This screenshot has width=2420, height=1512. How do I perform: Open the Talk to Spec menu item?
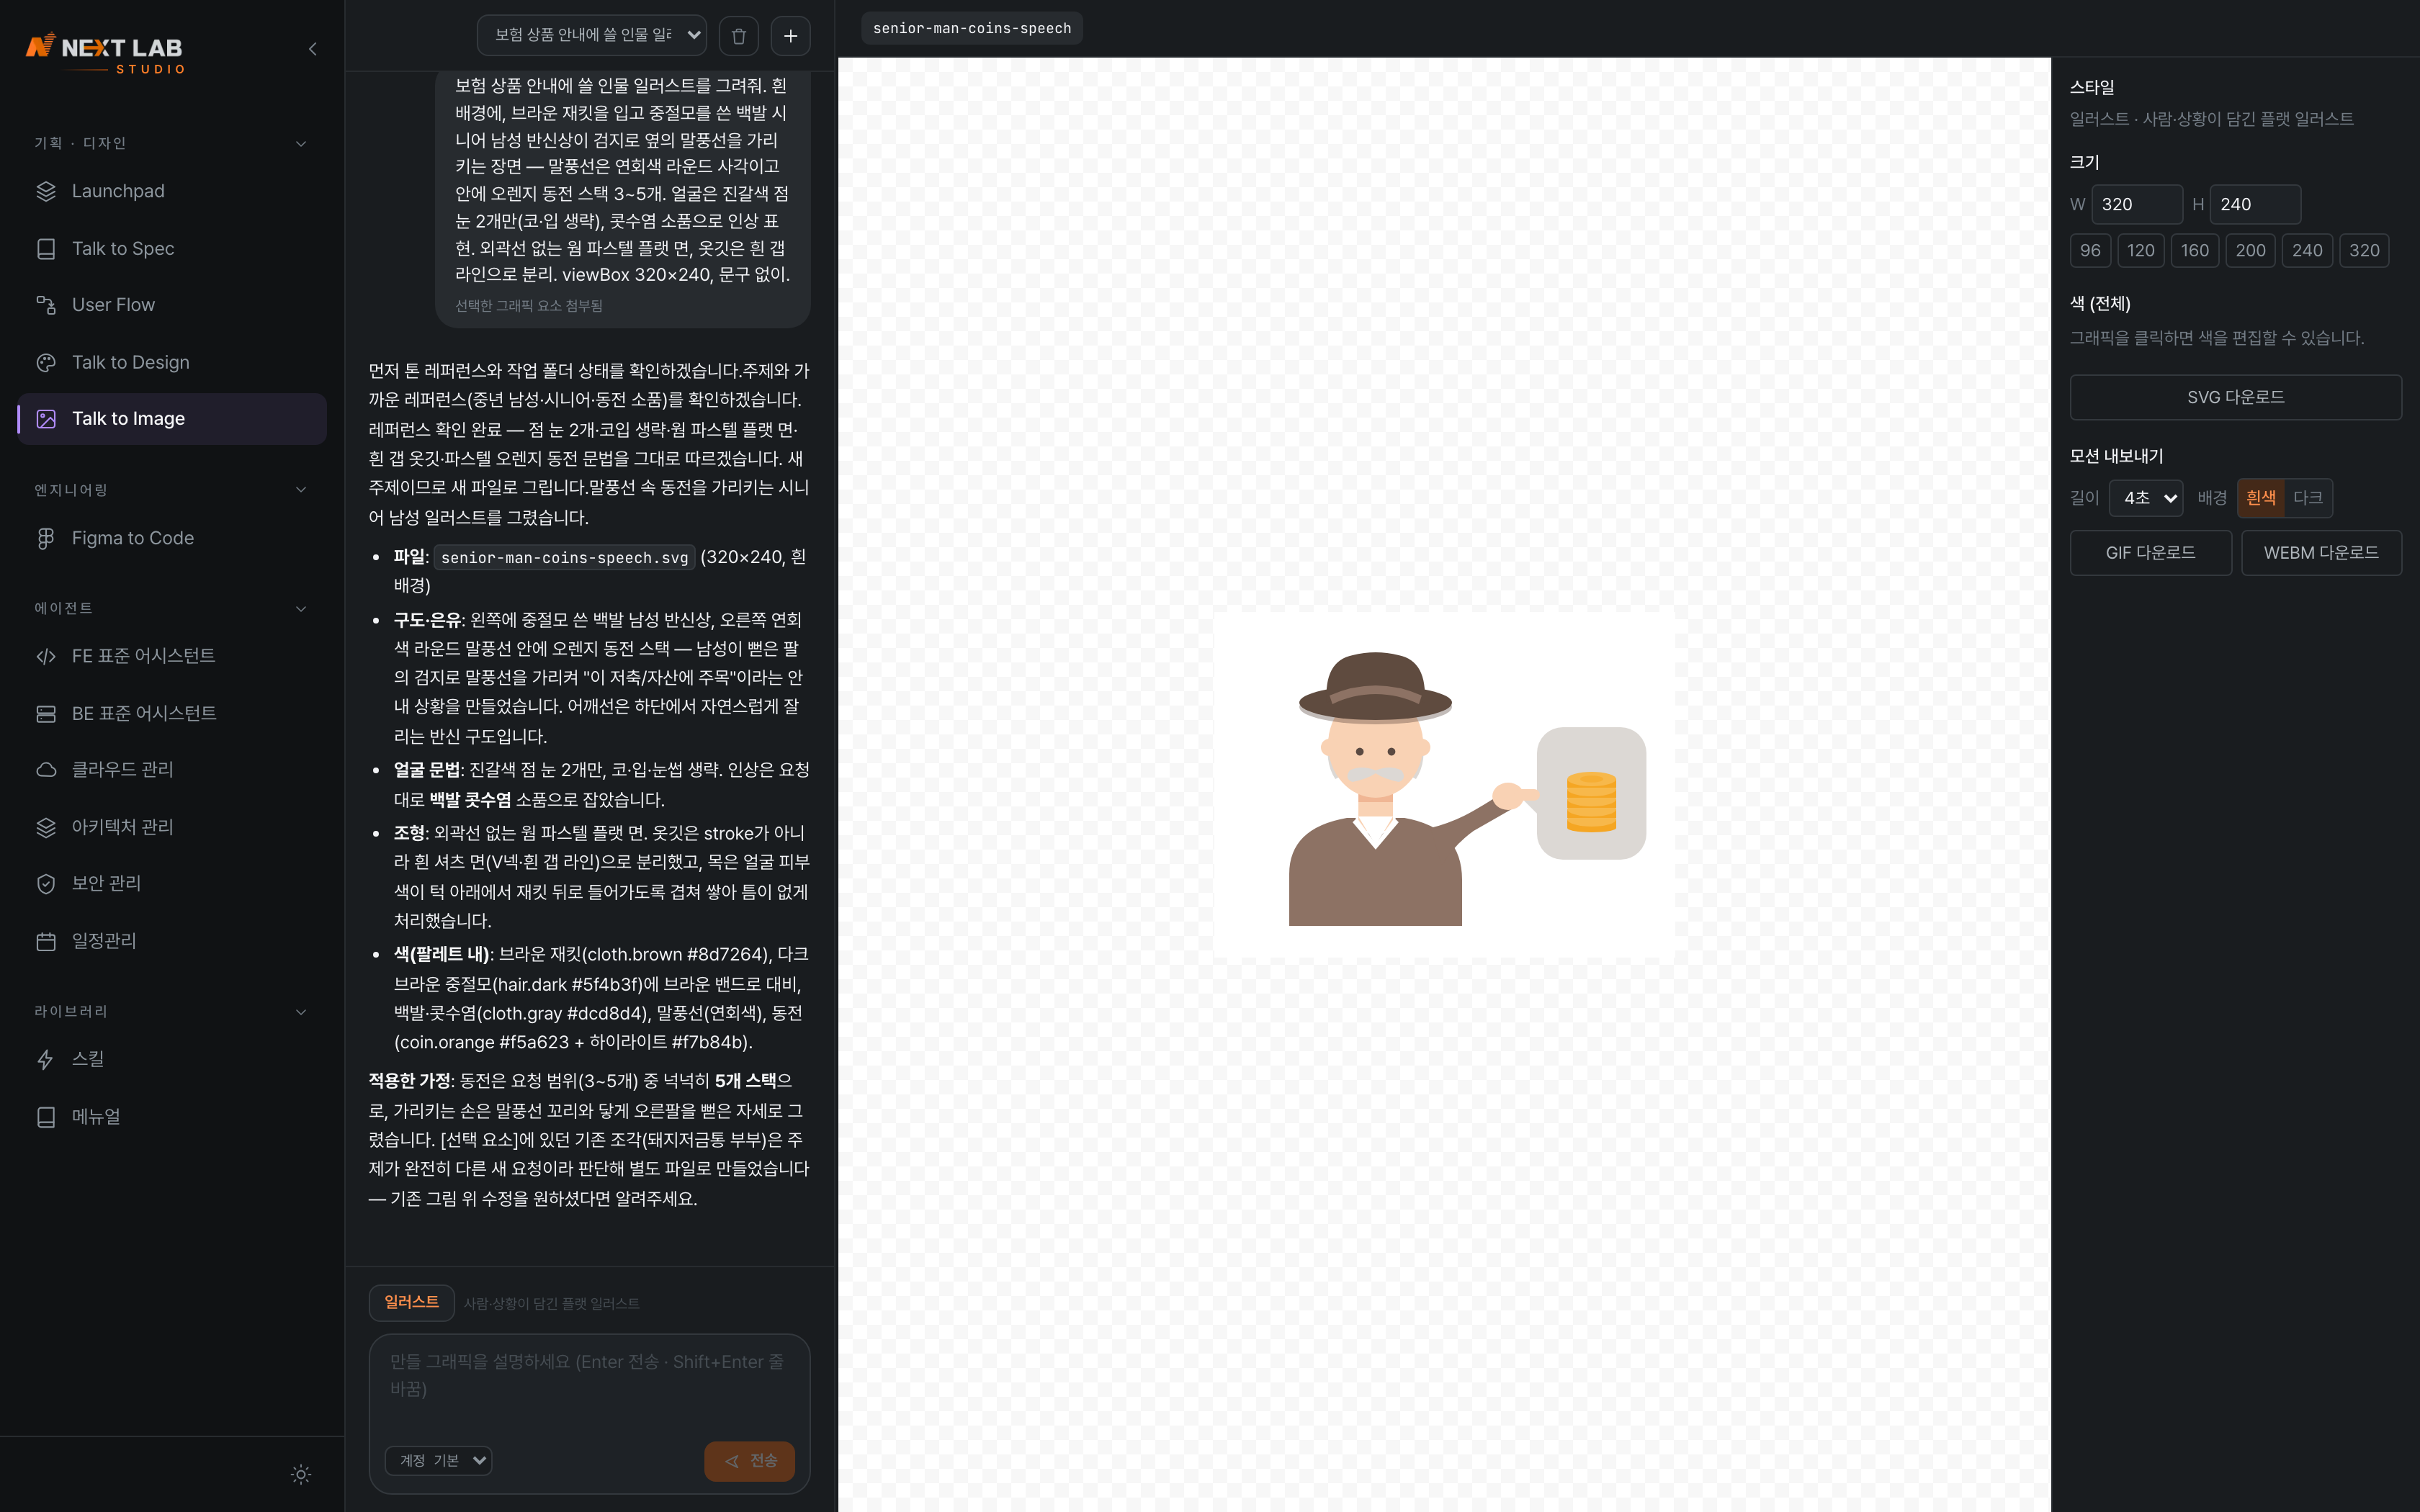coord(172,249)
